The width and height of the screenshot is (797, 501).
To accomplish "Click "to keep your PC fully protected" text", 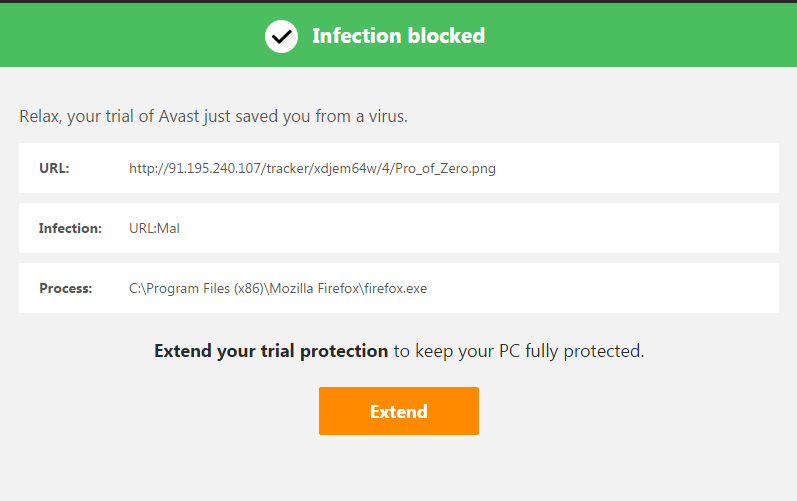I will coord(518,351).
